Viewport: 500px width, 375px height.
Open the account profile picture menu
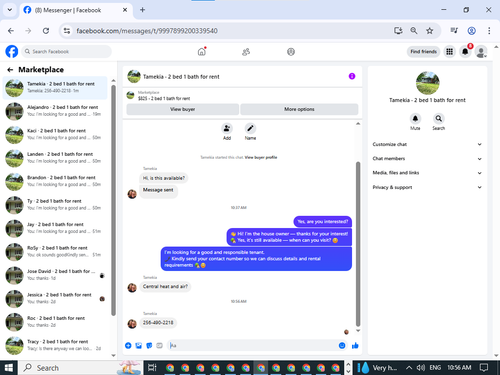tap(481, 52)
